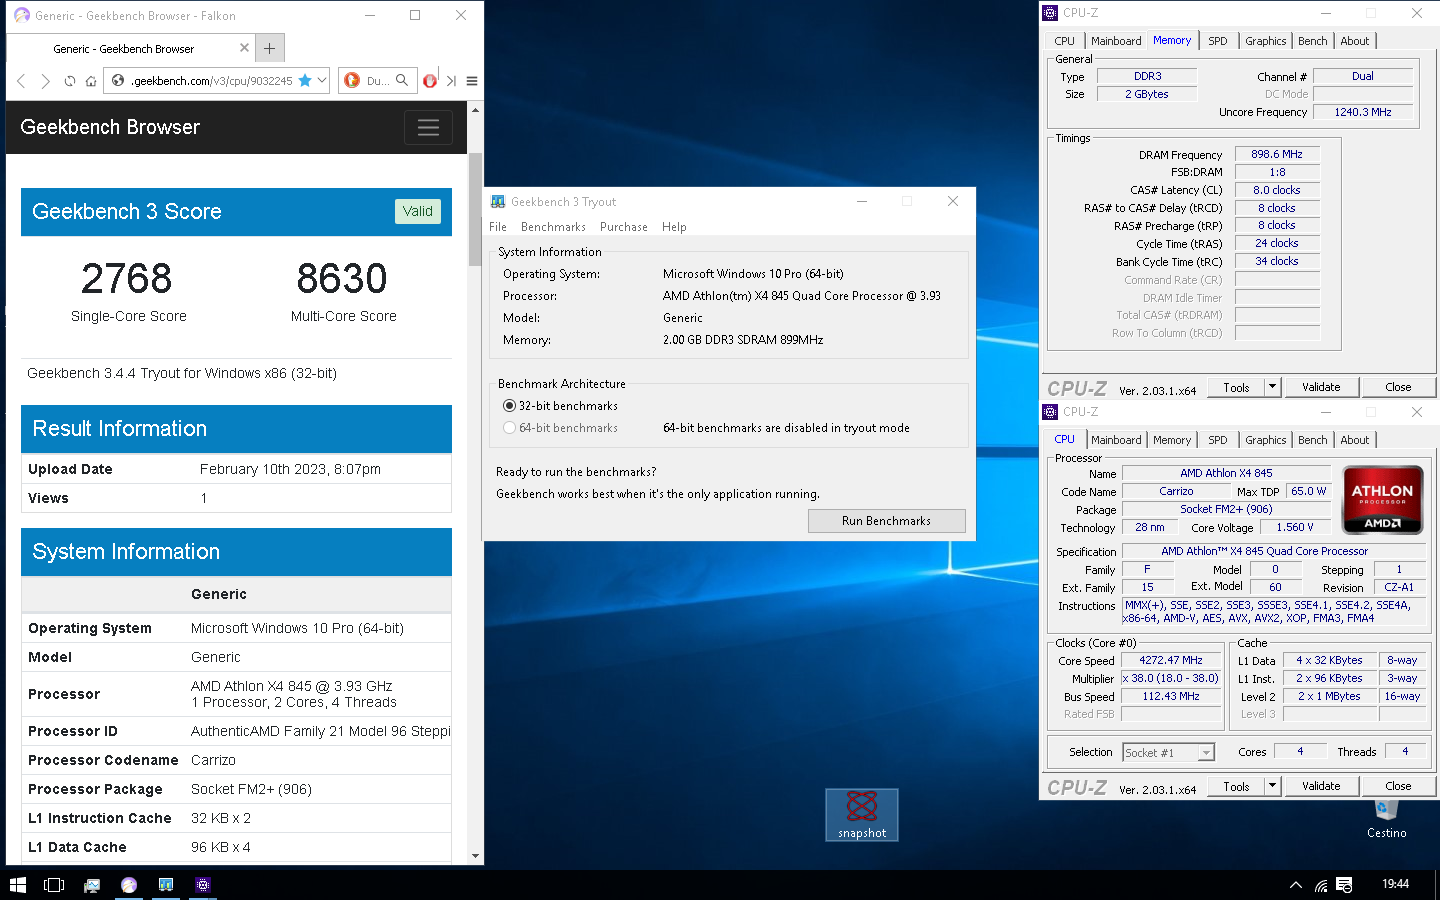1440x900 pixels.
Task: Open the snapshot desktop shortcut
Action: [862, 814]
